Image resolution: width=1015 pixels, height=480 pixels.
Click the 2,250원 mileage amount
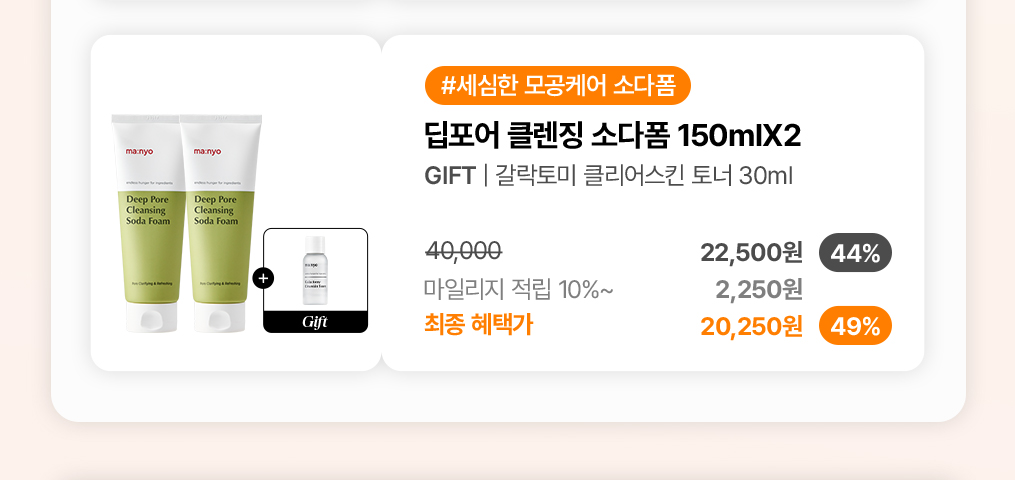759,290
